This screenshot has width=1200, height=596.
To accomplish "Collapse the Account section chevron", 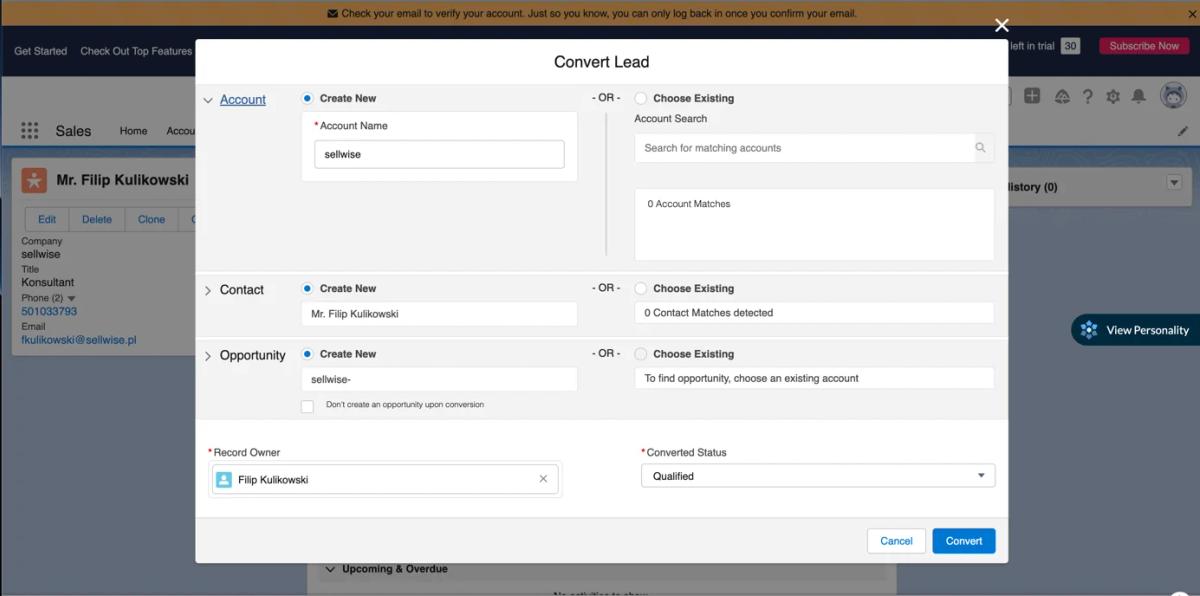I will coord(208,100).
